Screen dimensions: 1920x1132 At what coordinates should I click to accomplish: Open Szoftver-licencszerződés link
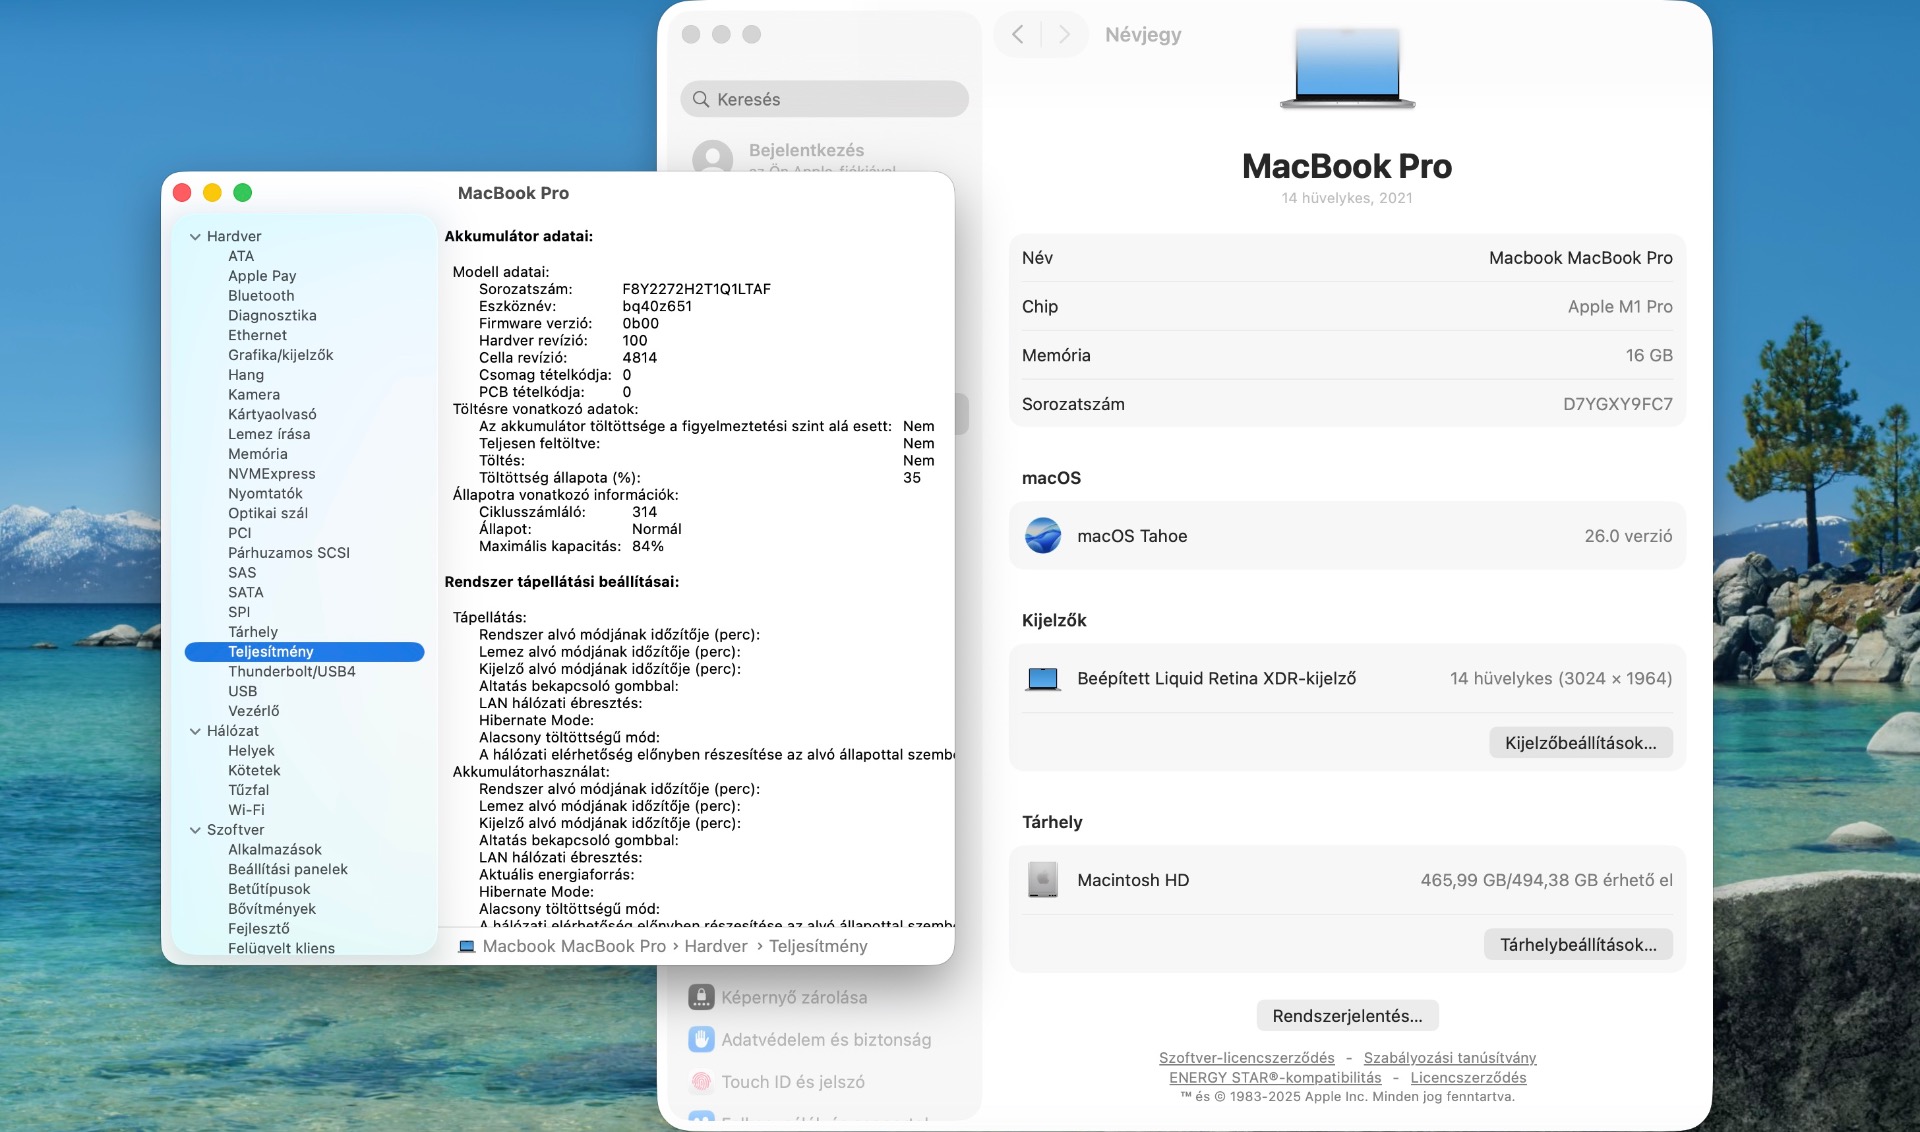(x=1246, y=1058)
